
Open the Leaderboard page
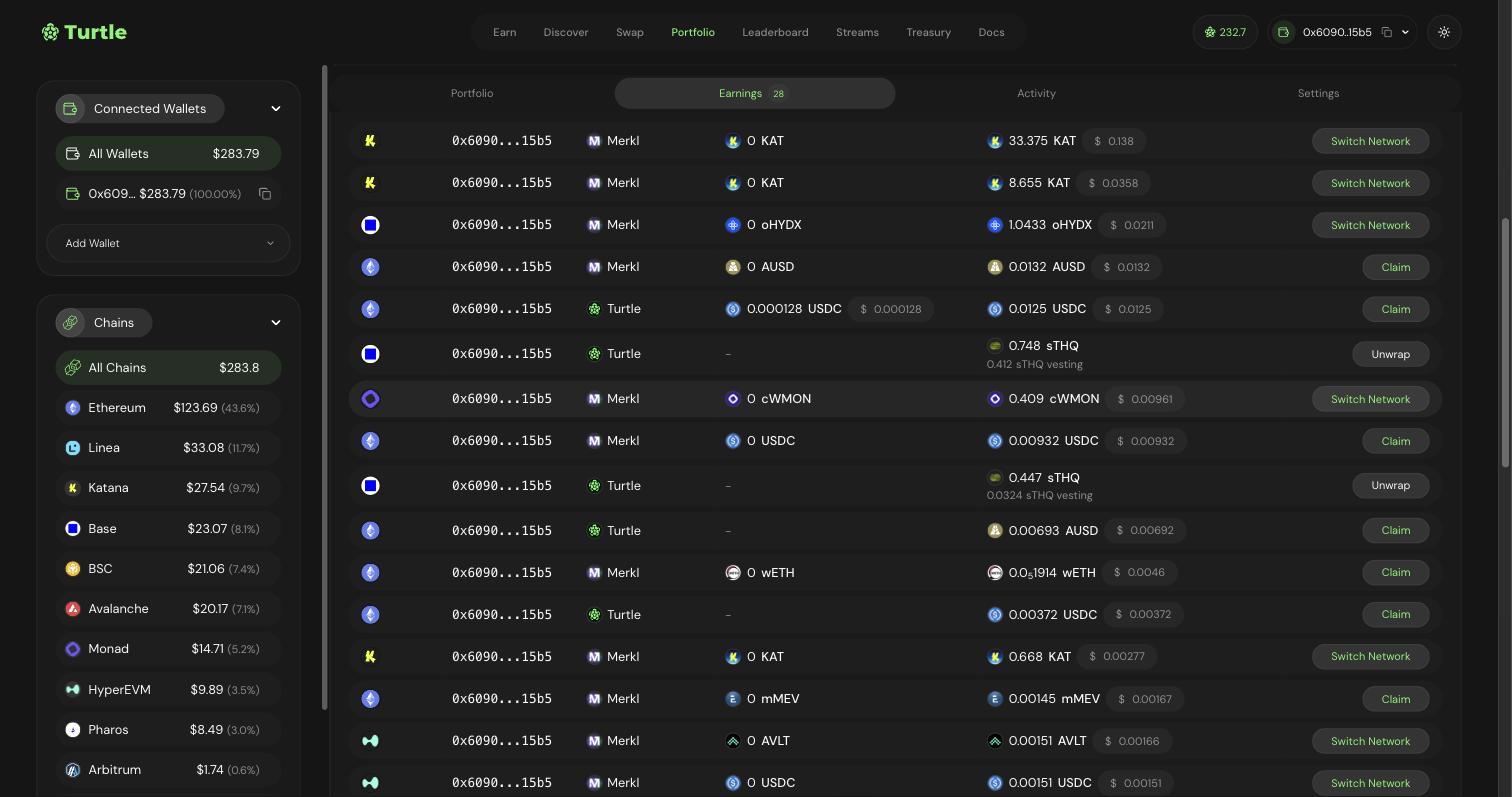pos(775,32)
